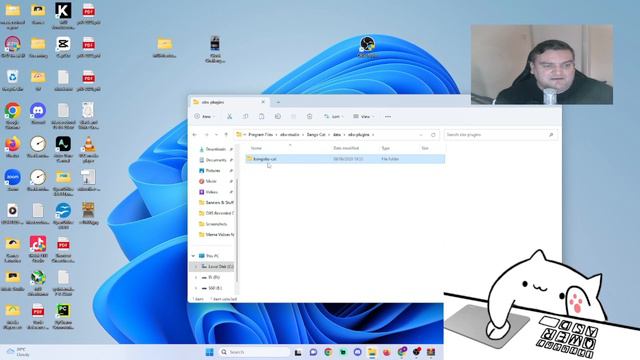Image resolution: width=640 pixels, height=360 pixels.
Task: Expand the D: drive node
Action: tap(196, 278)
